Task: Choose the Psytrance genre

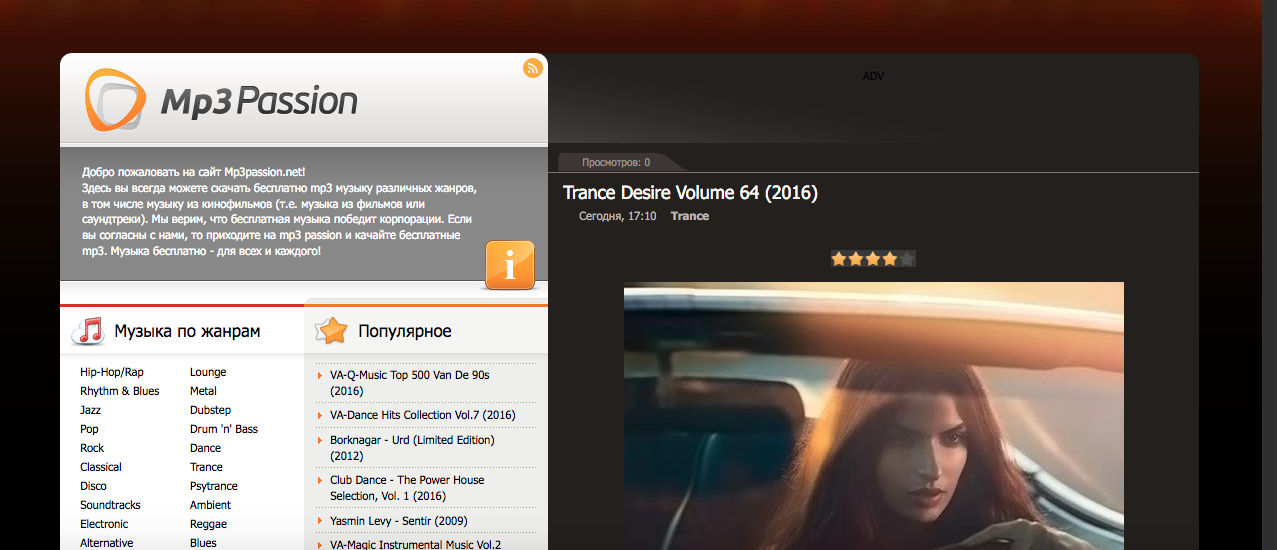Action: pyautogui.click(x=214, y=486)
